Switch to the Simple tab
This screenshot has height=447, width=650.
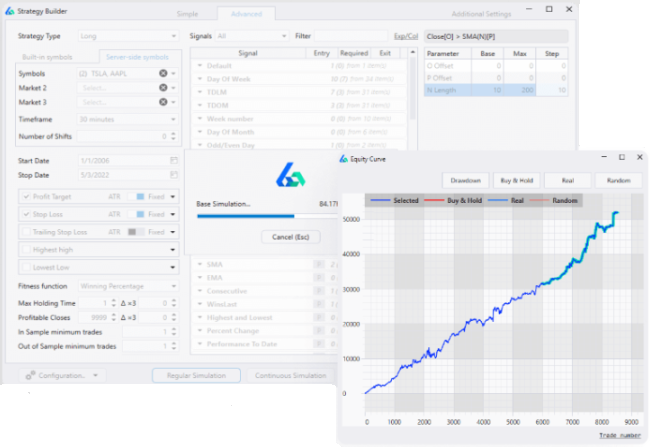pyautogui.click(x=187, y=14)
